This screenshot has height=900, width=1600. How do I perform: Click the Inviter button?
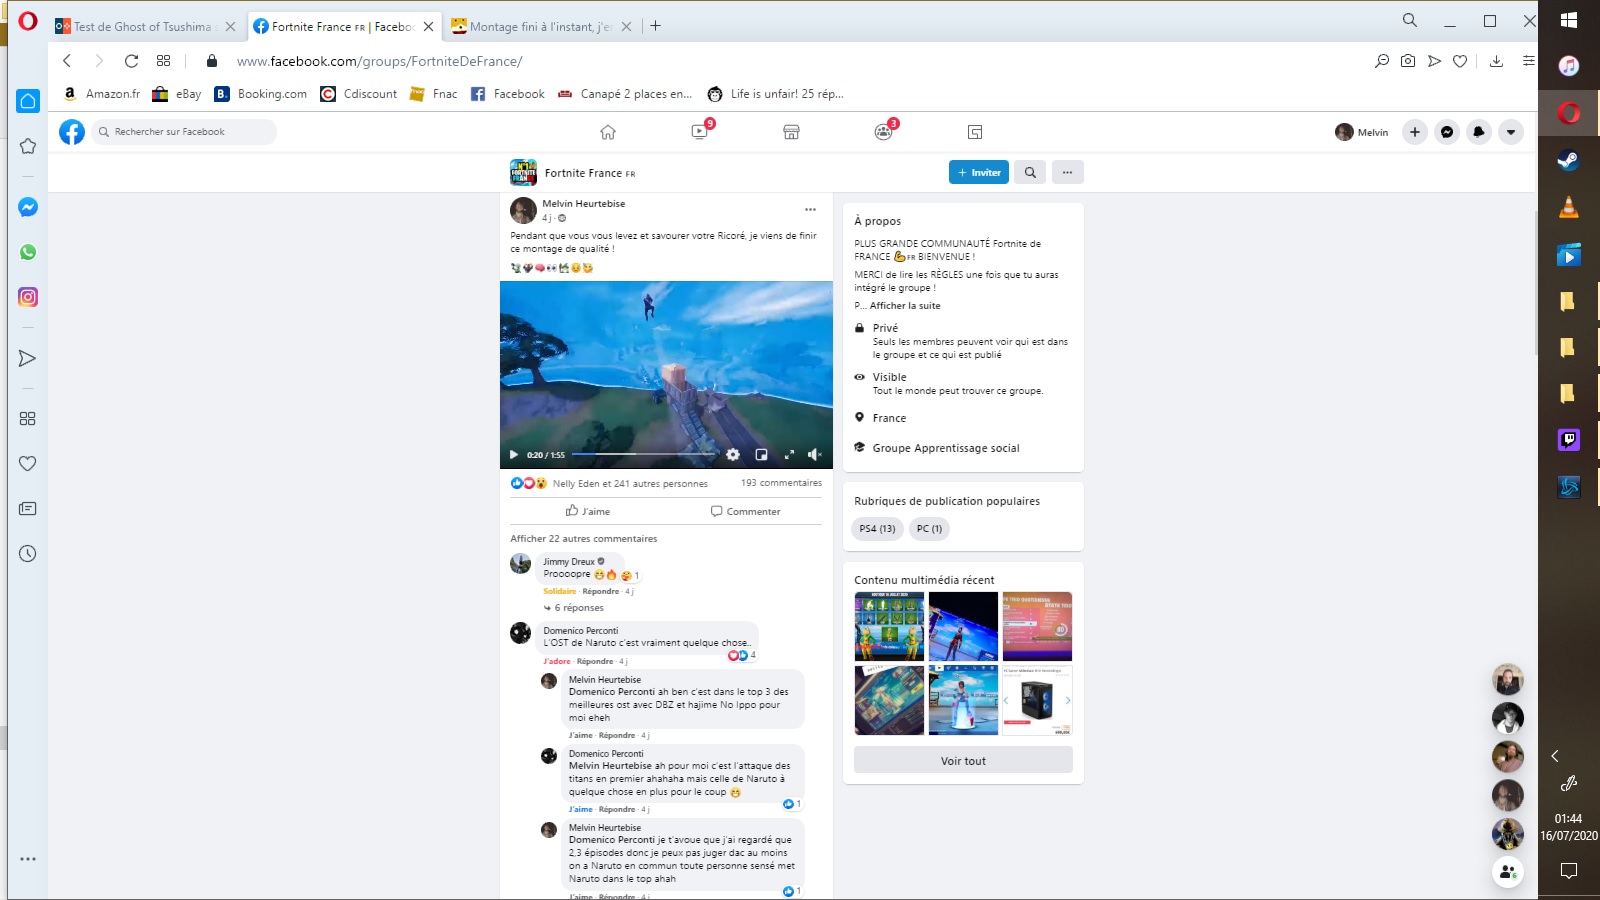coord(978,172)
